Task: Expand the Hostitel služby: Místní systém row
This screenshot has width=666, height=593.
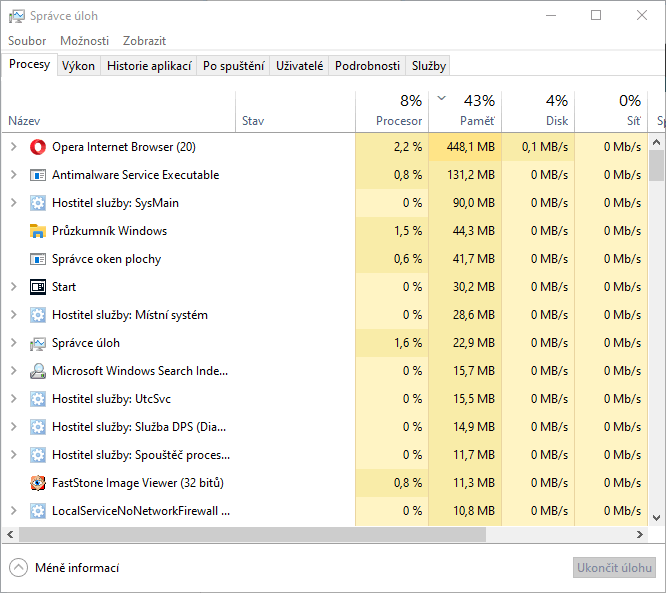Action: coord(13,315)
